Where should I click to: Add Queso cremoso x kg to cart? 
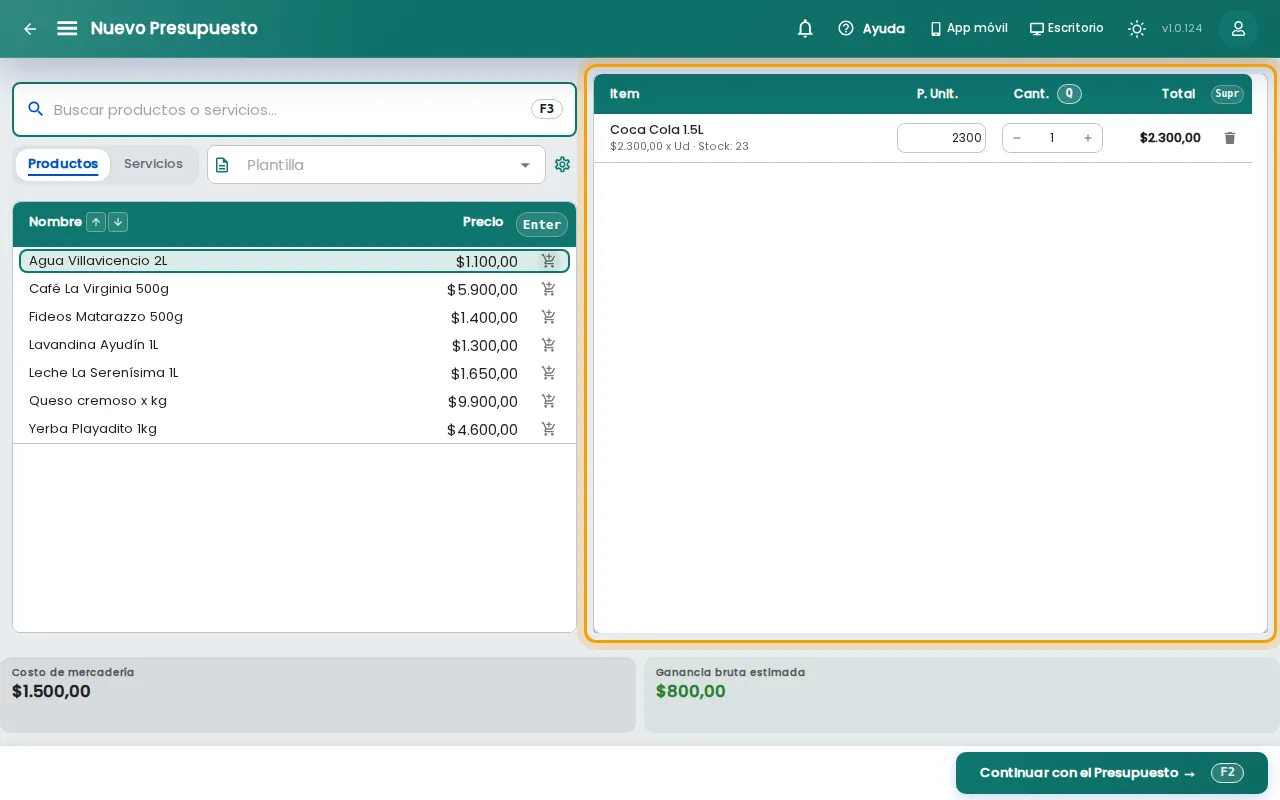coord(548,401)
